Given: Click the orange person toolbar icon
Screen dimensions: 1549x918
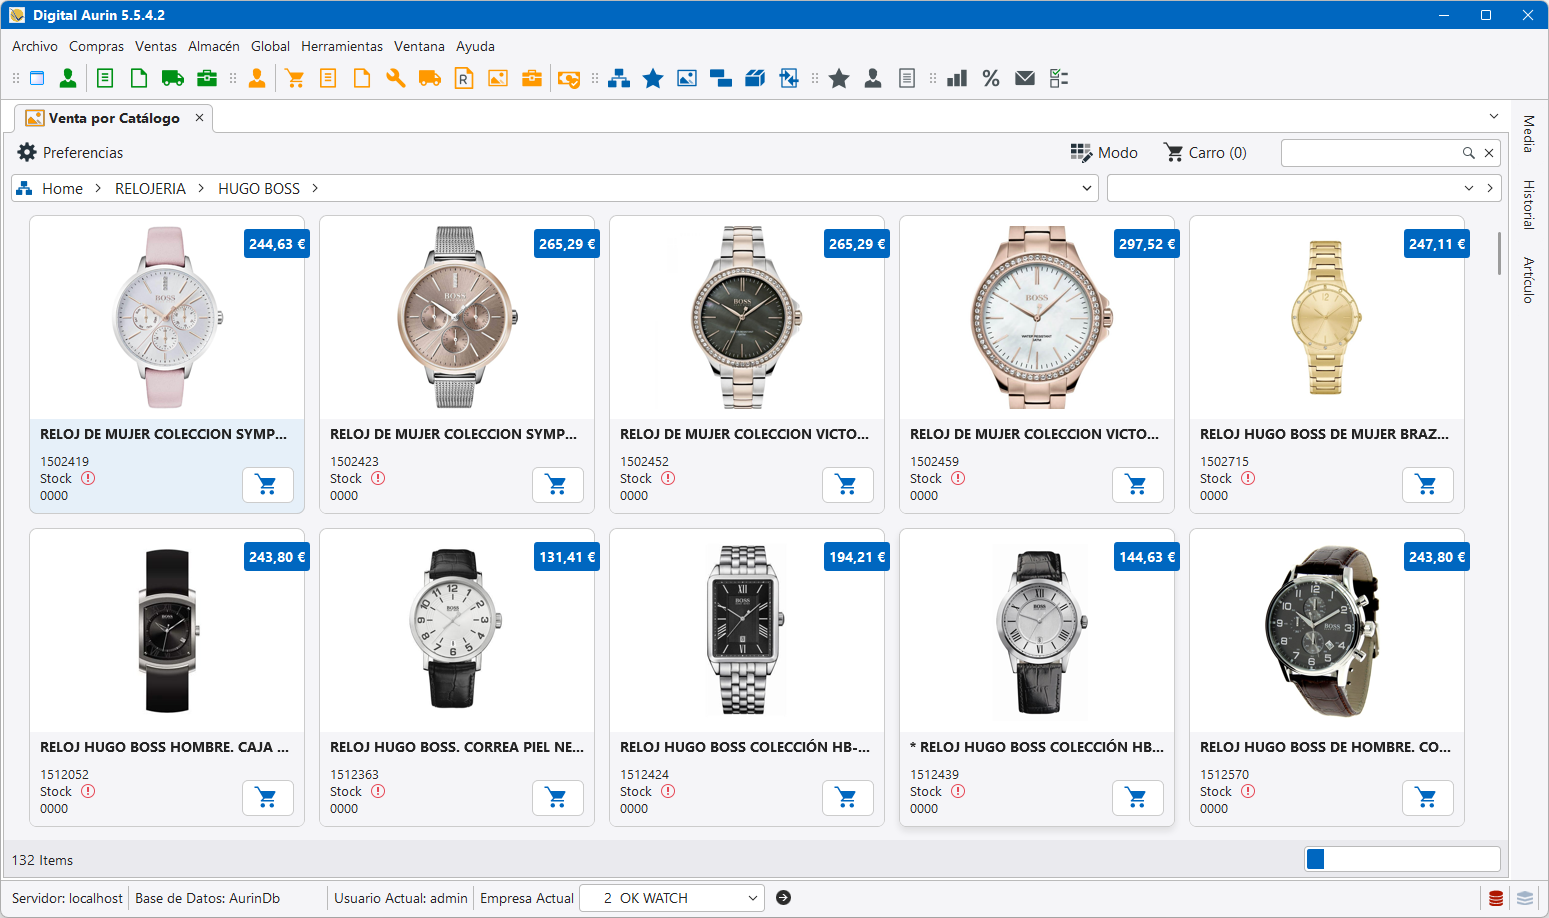Looking at the screenshot, I should [x=257, y=78].
